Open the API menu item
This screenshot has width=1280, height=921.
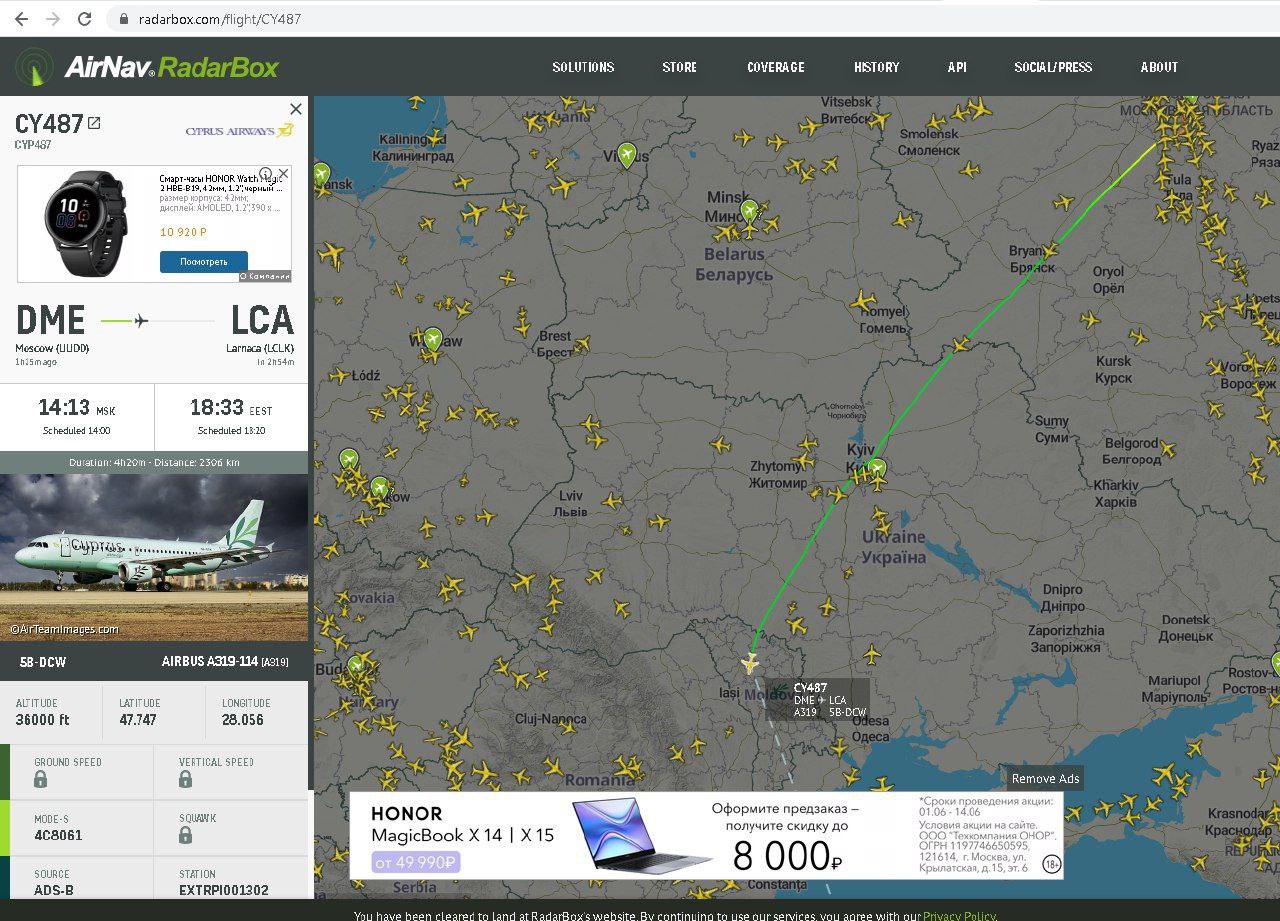tap(957, 67)
